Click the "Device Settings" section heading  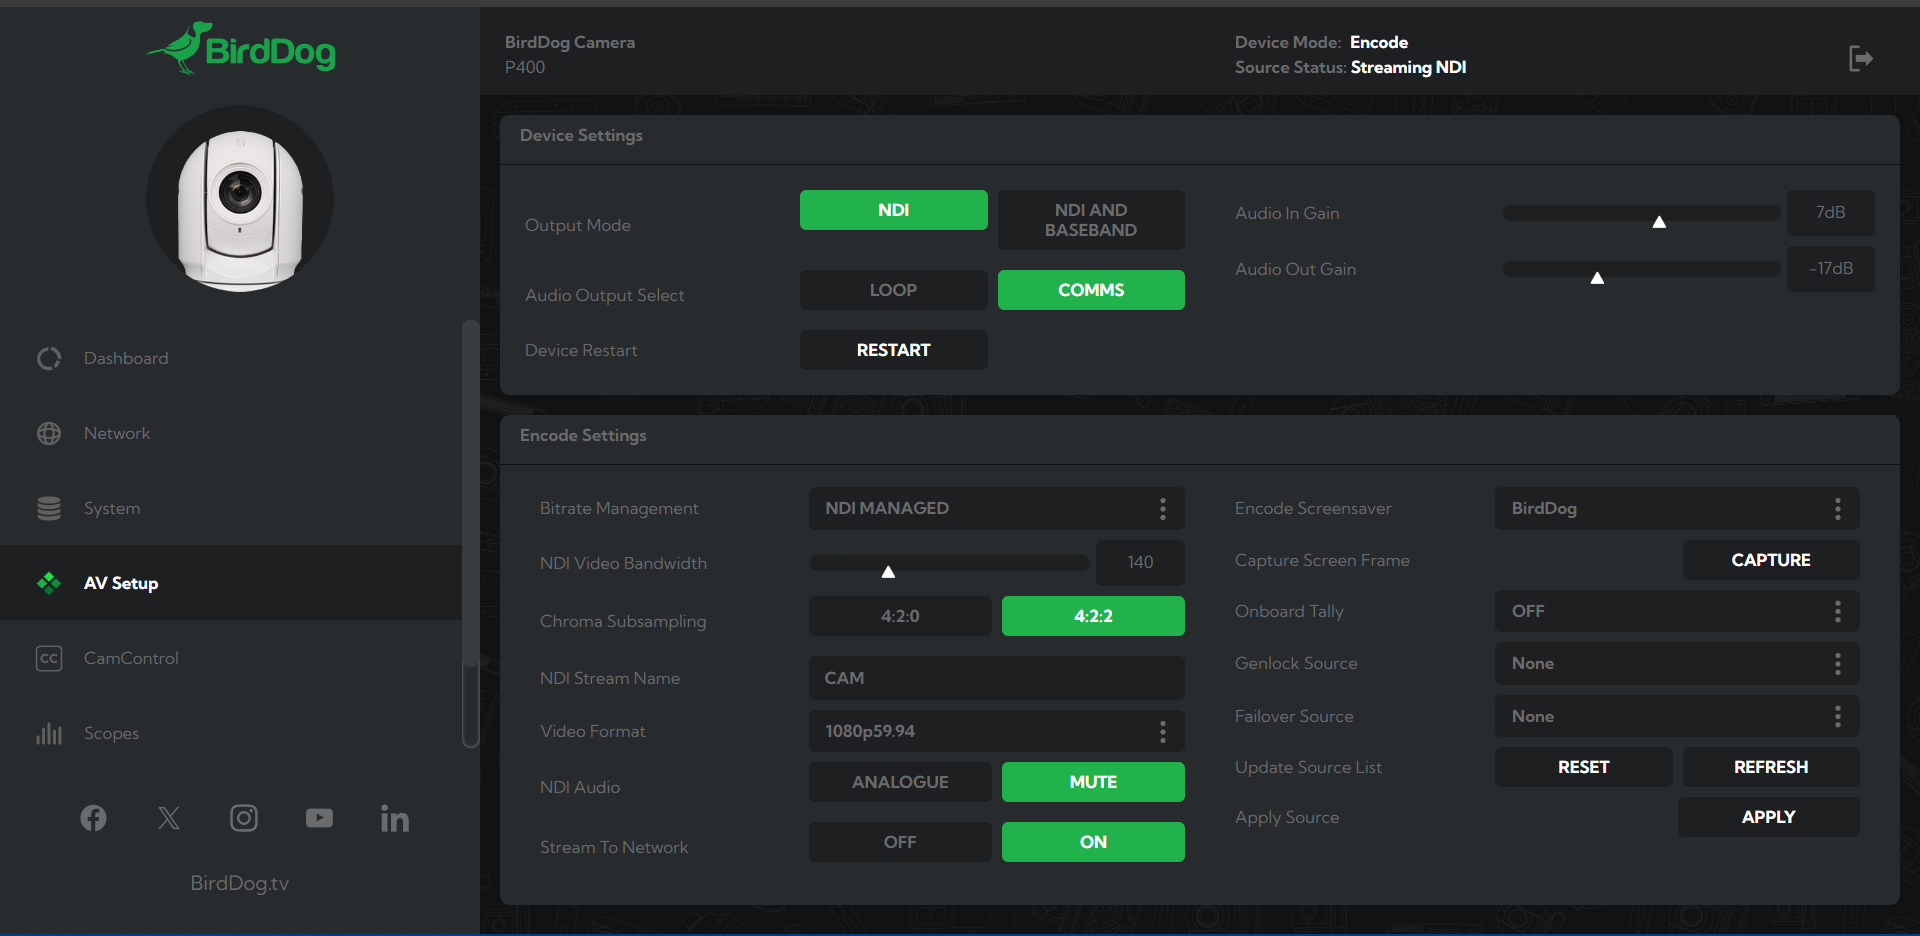click(x=581, y=135)
